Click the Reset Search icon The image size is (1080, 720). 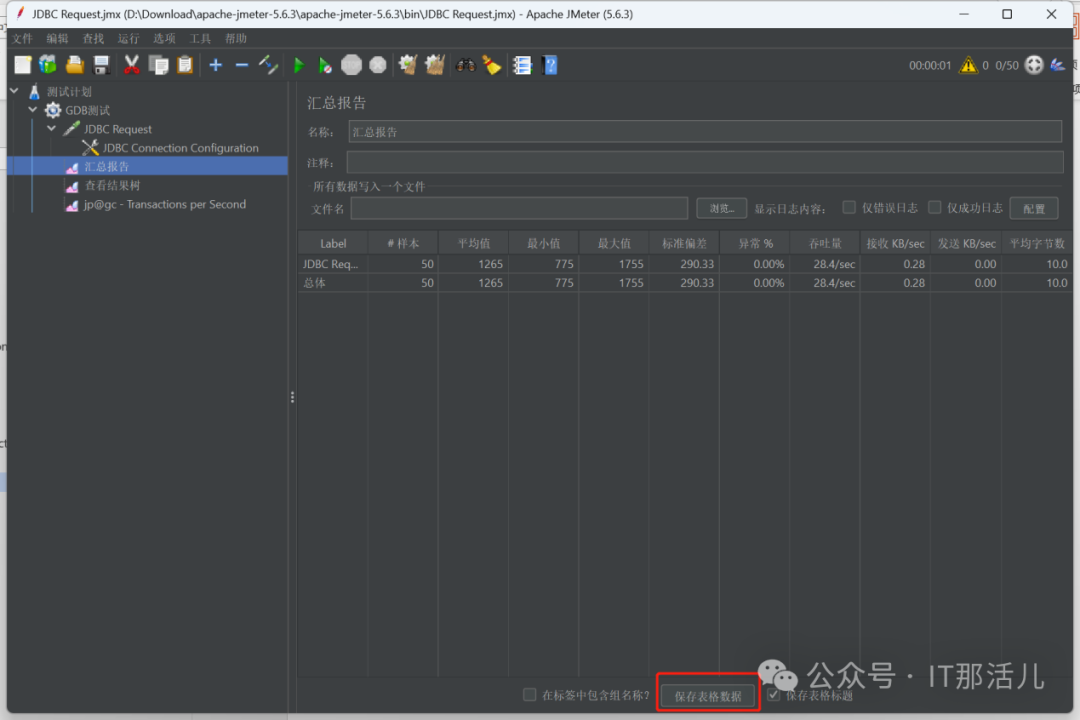pyautogui.click(x=492, y=65)
